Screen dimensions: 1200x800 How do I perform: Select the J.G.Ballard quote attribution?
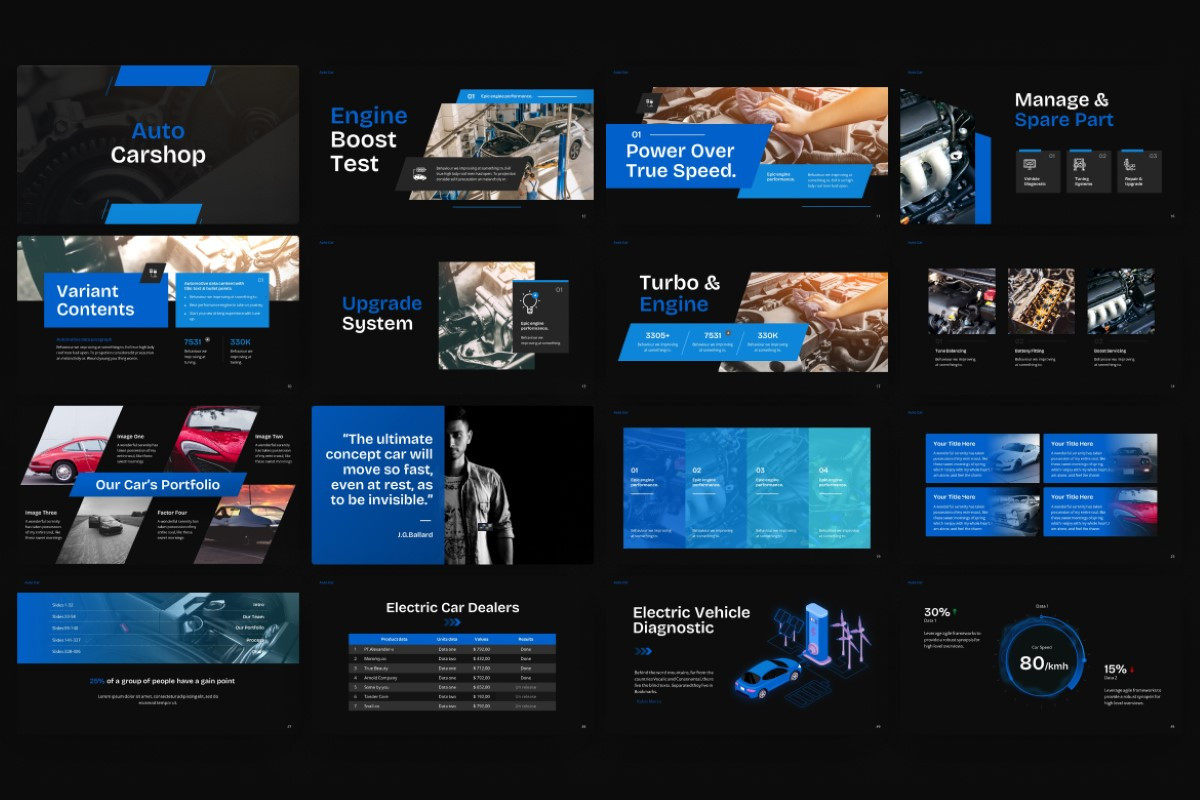(414, 534)
